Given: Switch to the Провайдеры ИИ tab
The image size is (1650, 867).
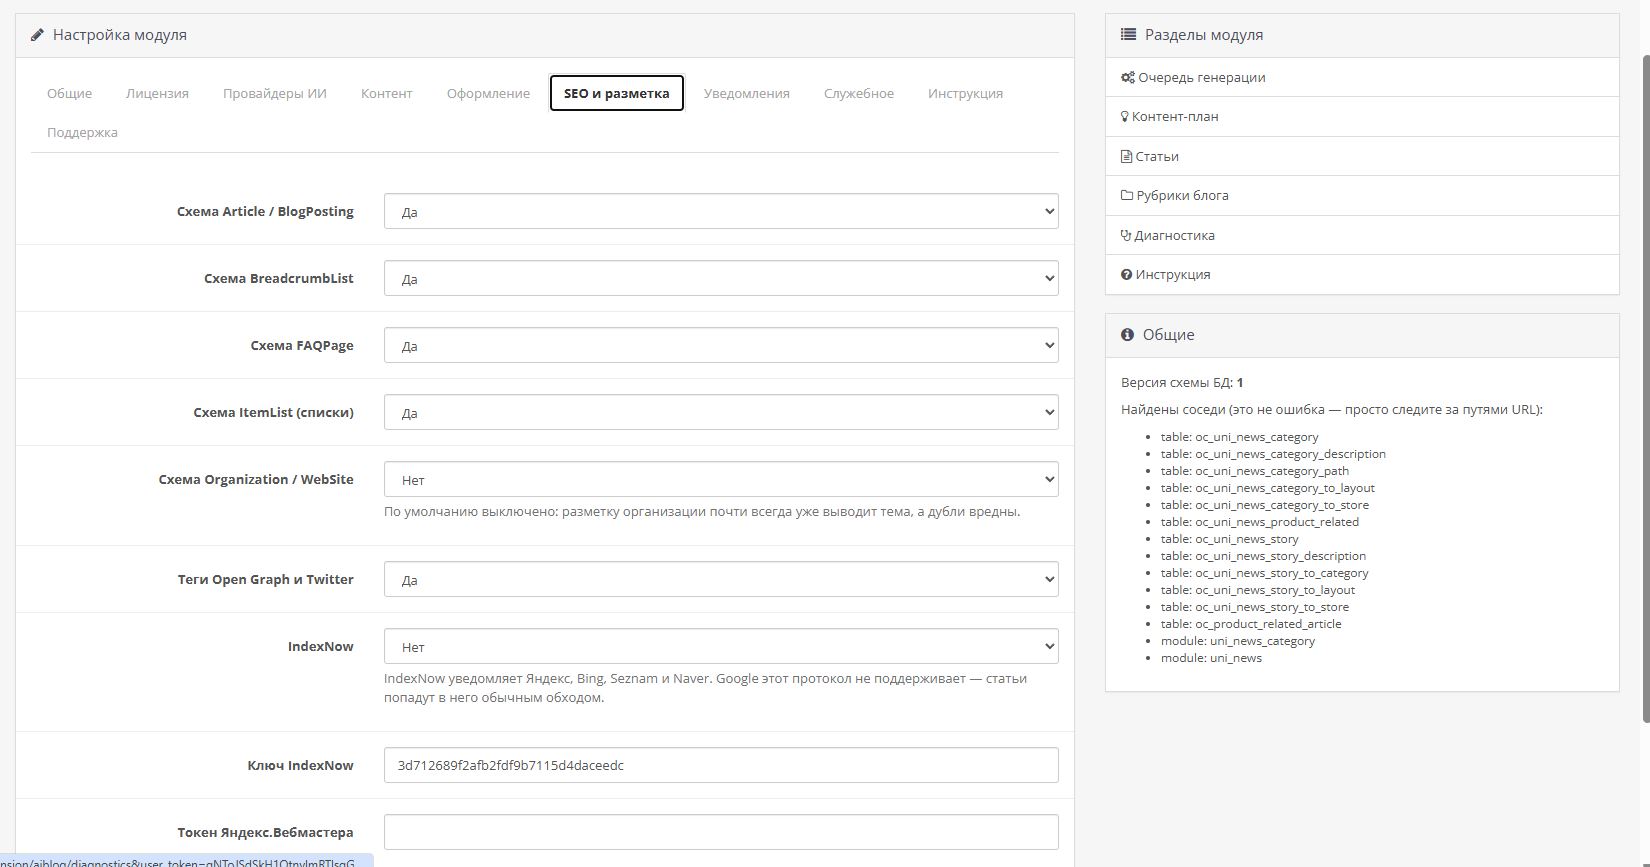Looking at the screenshot, I should tap(275, 93).
